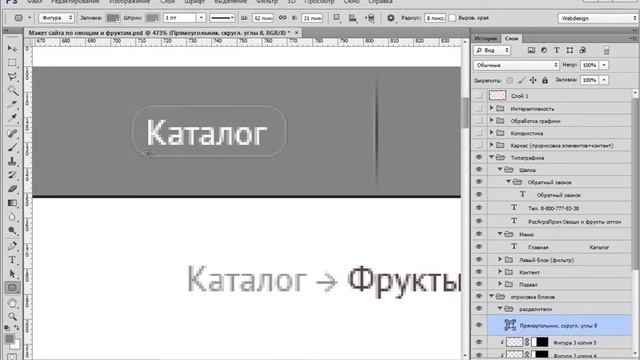This screenshot has width=640, height=360.
Task: Filter layers by smart object icon
Action: pyautogui.click(x=583, y=50)
